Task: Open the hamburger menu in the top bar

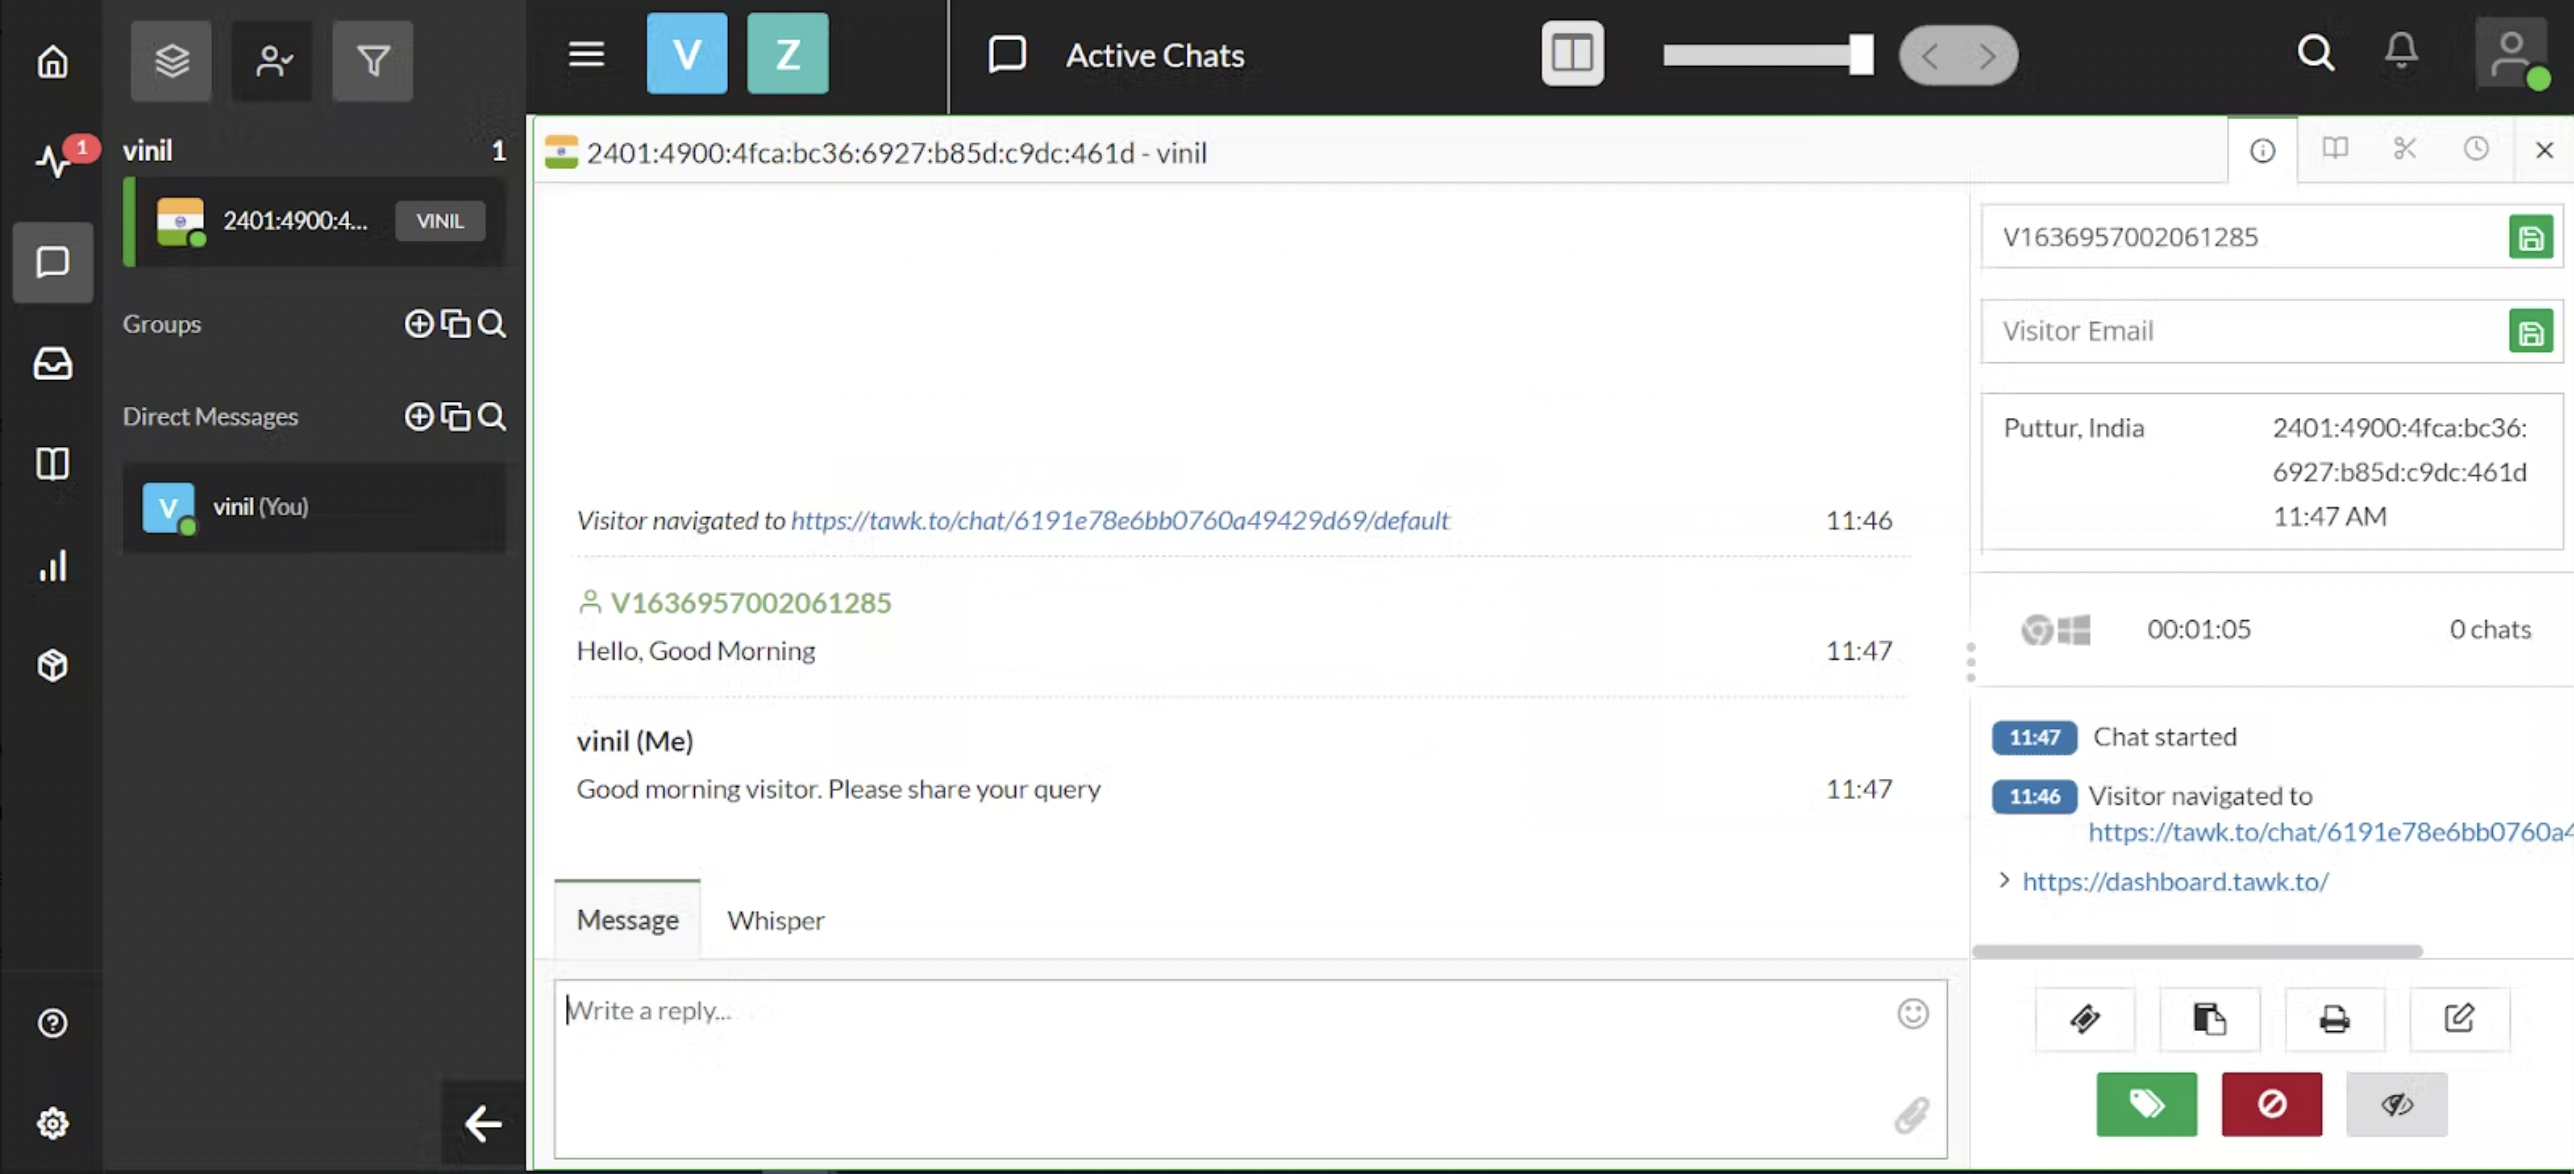Action: pos(586,54)
